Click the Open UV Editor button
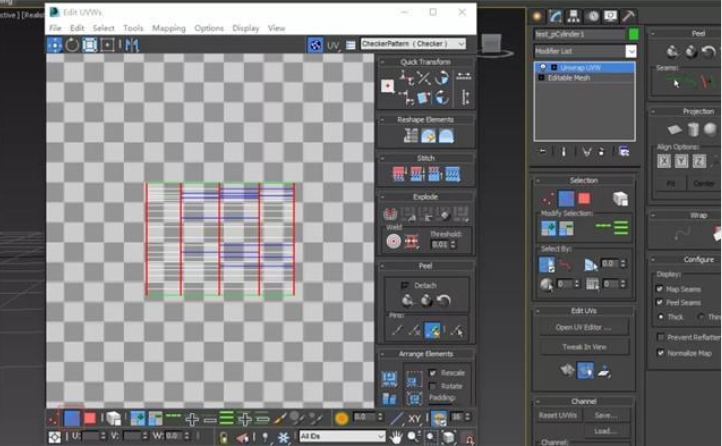 coord(583,327)
